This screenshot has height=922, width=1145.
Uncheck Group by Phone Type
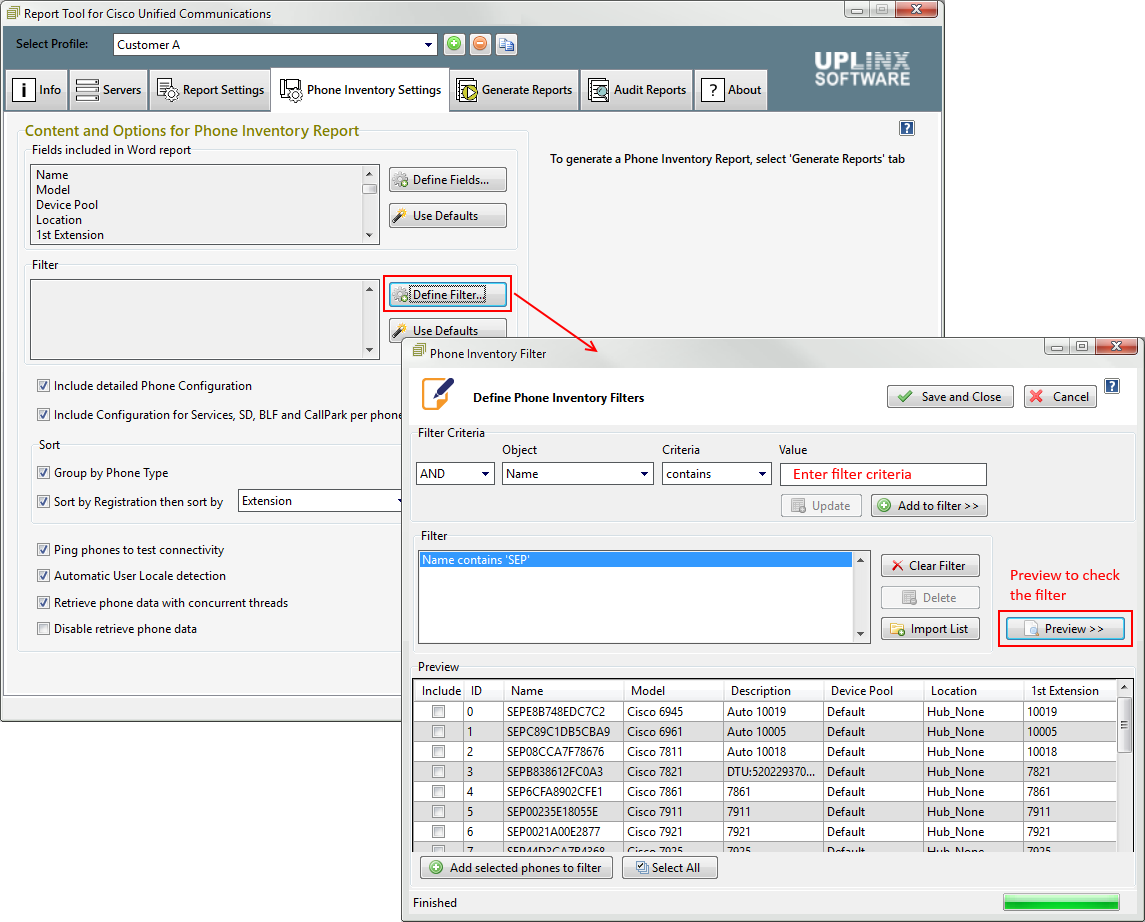[x=43, y=472]
